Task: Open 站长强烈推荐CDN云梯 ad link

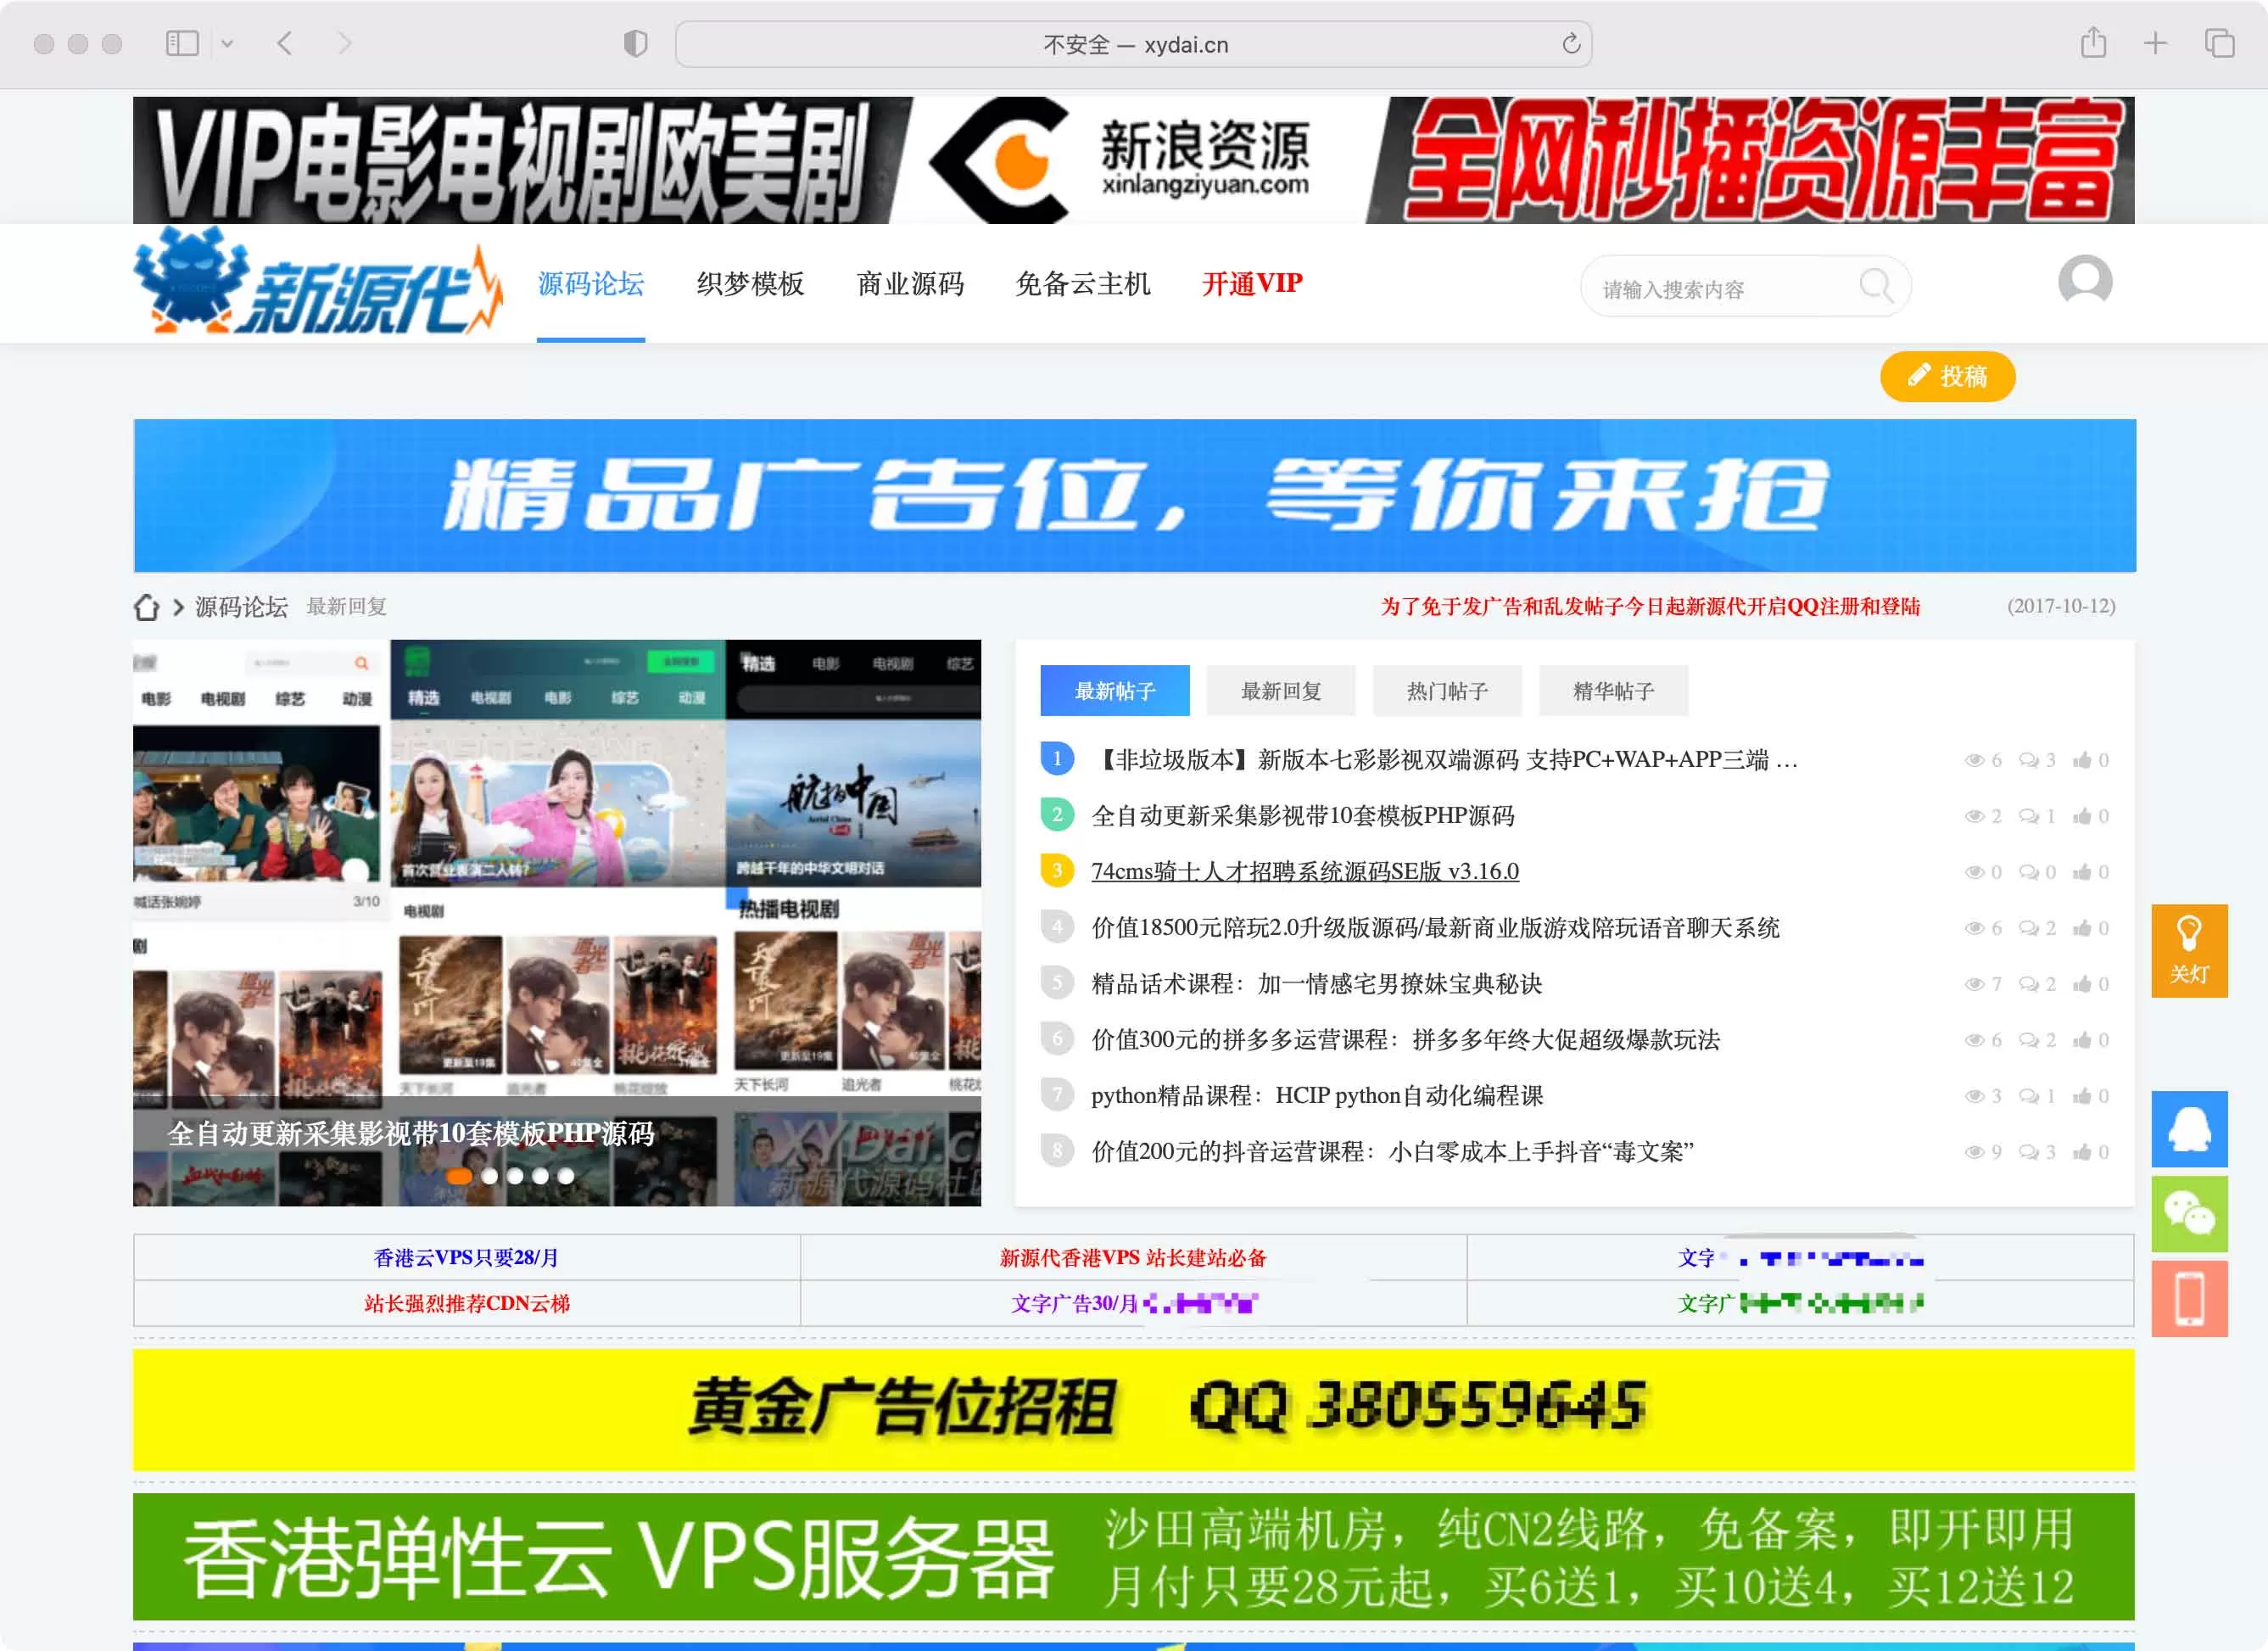Action: (x=466, y=1304)
